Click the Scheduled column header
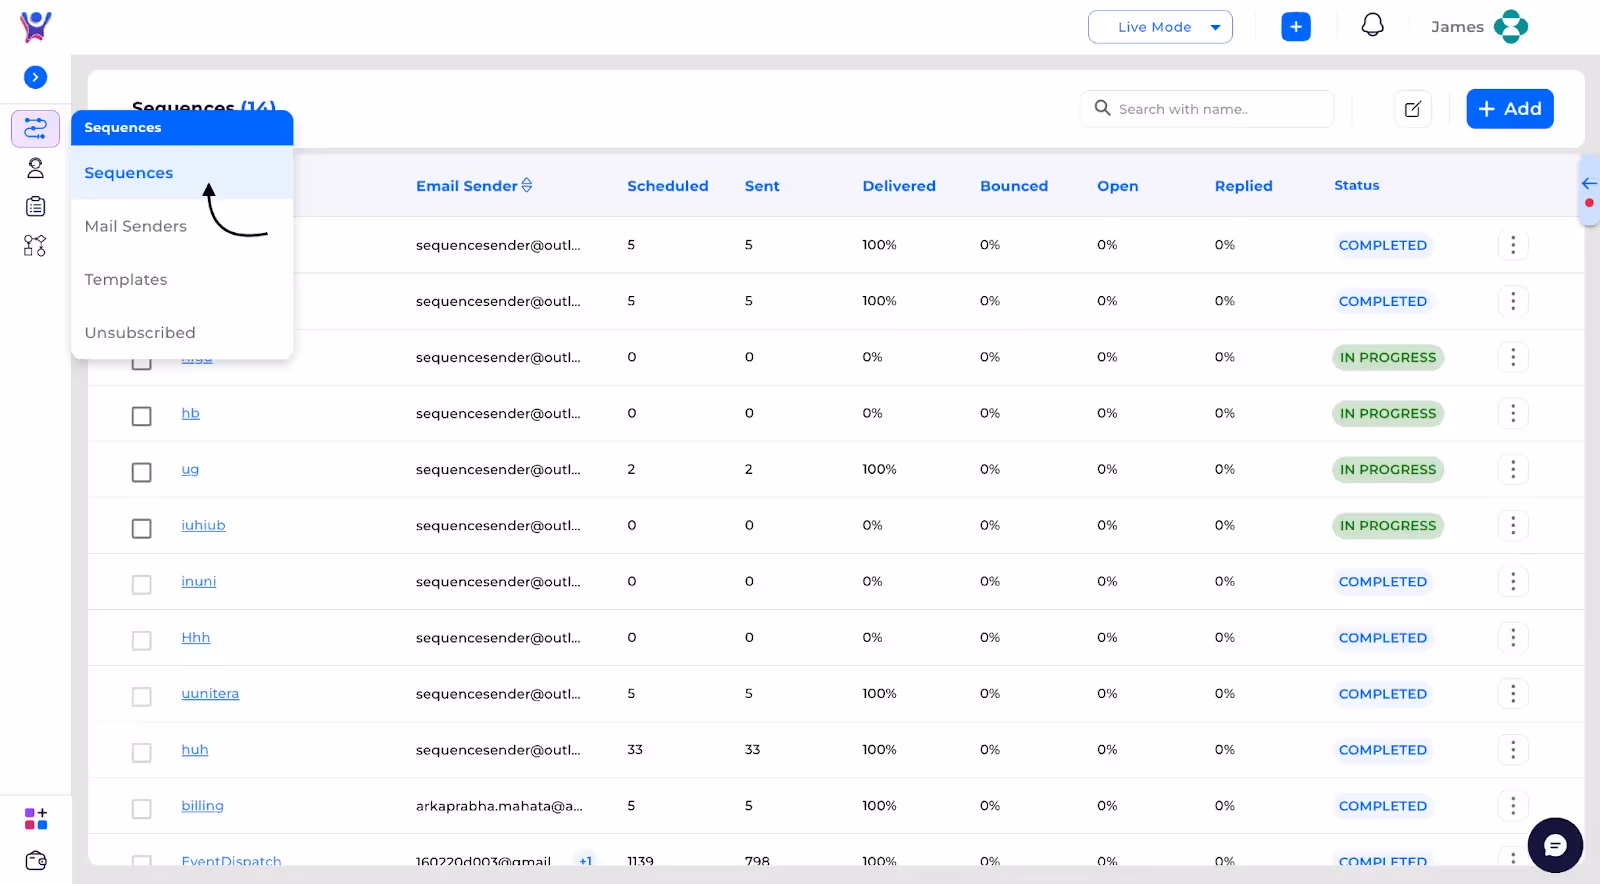Image resolution: width=1600 pixels, height=884 pixels. click(667, 186)
